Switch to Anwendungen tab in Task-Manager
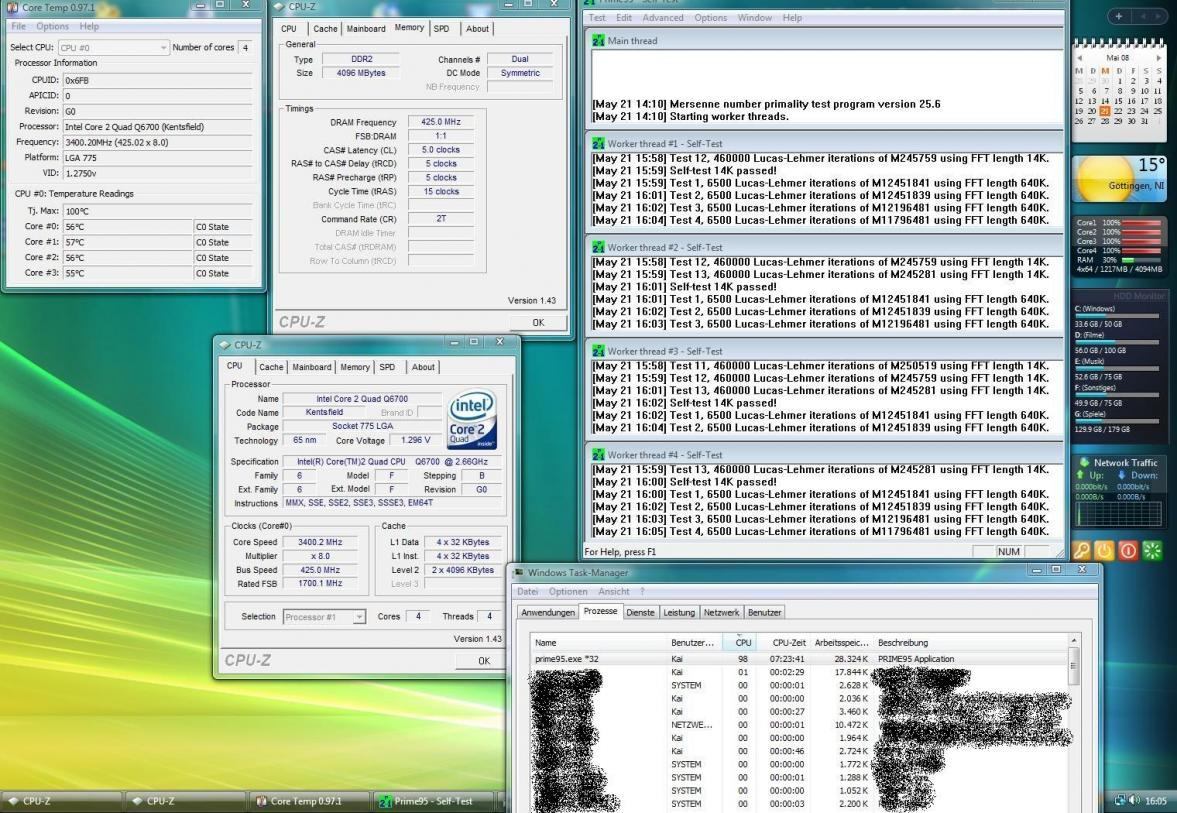Screen dimensions: 1177x813 (548, 613)
